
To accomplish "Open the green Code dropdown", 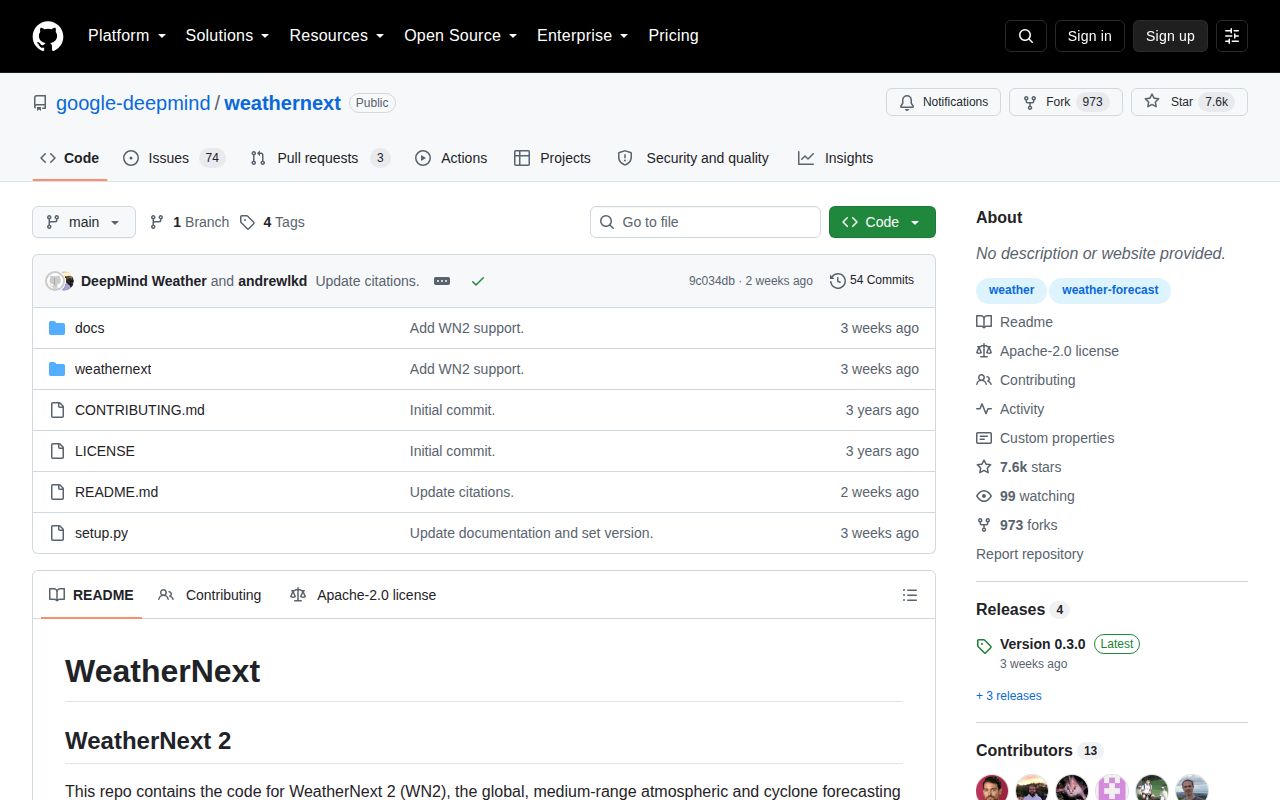I will [882, 222].
